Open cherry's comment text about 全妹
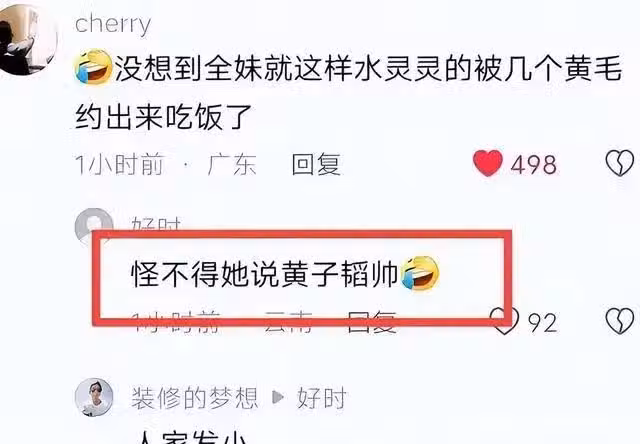The image size is (640, 444). (349, 92)
